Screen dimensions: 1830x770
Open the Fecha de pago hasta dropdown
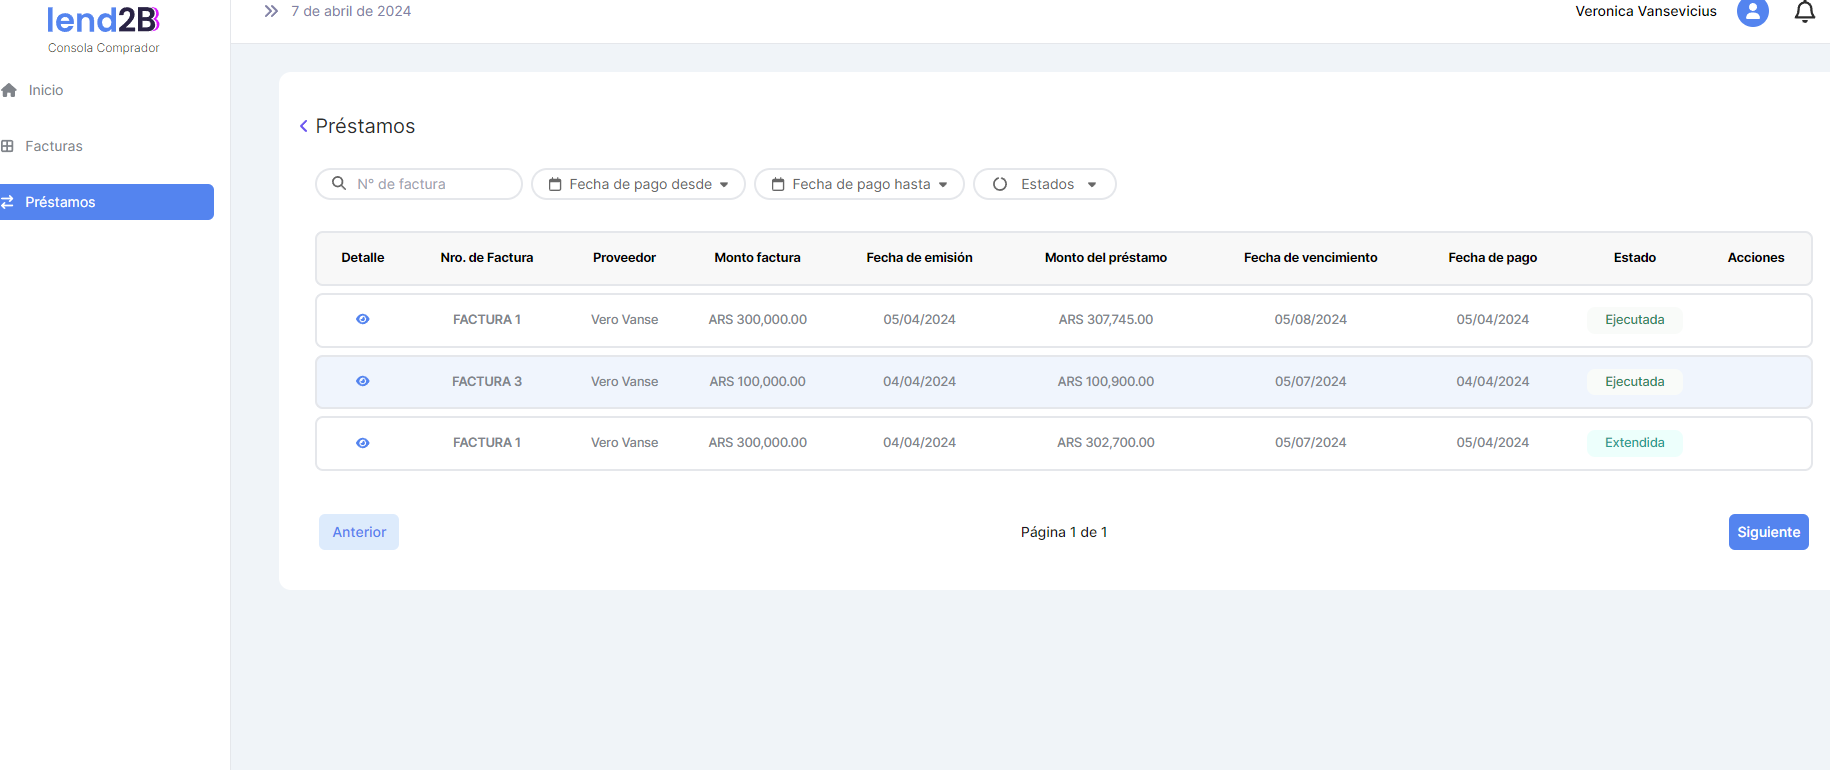859,184
